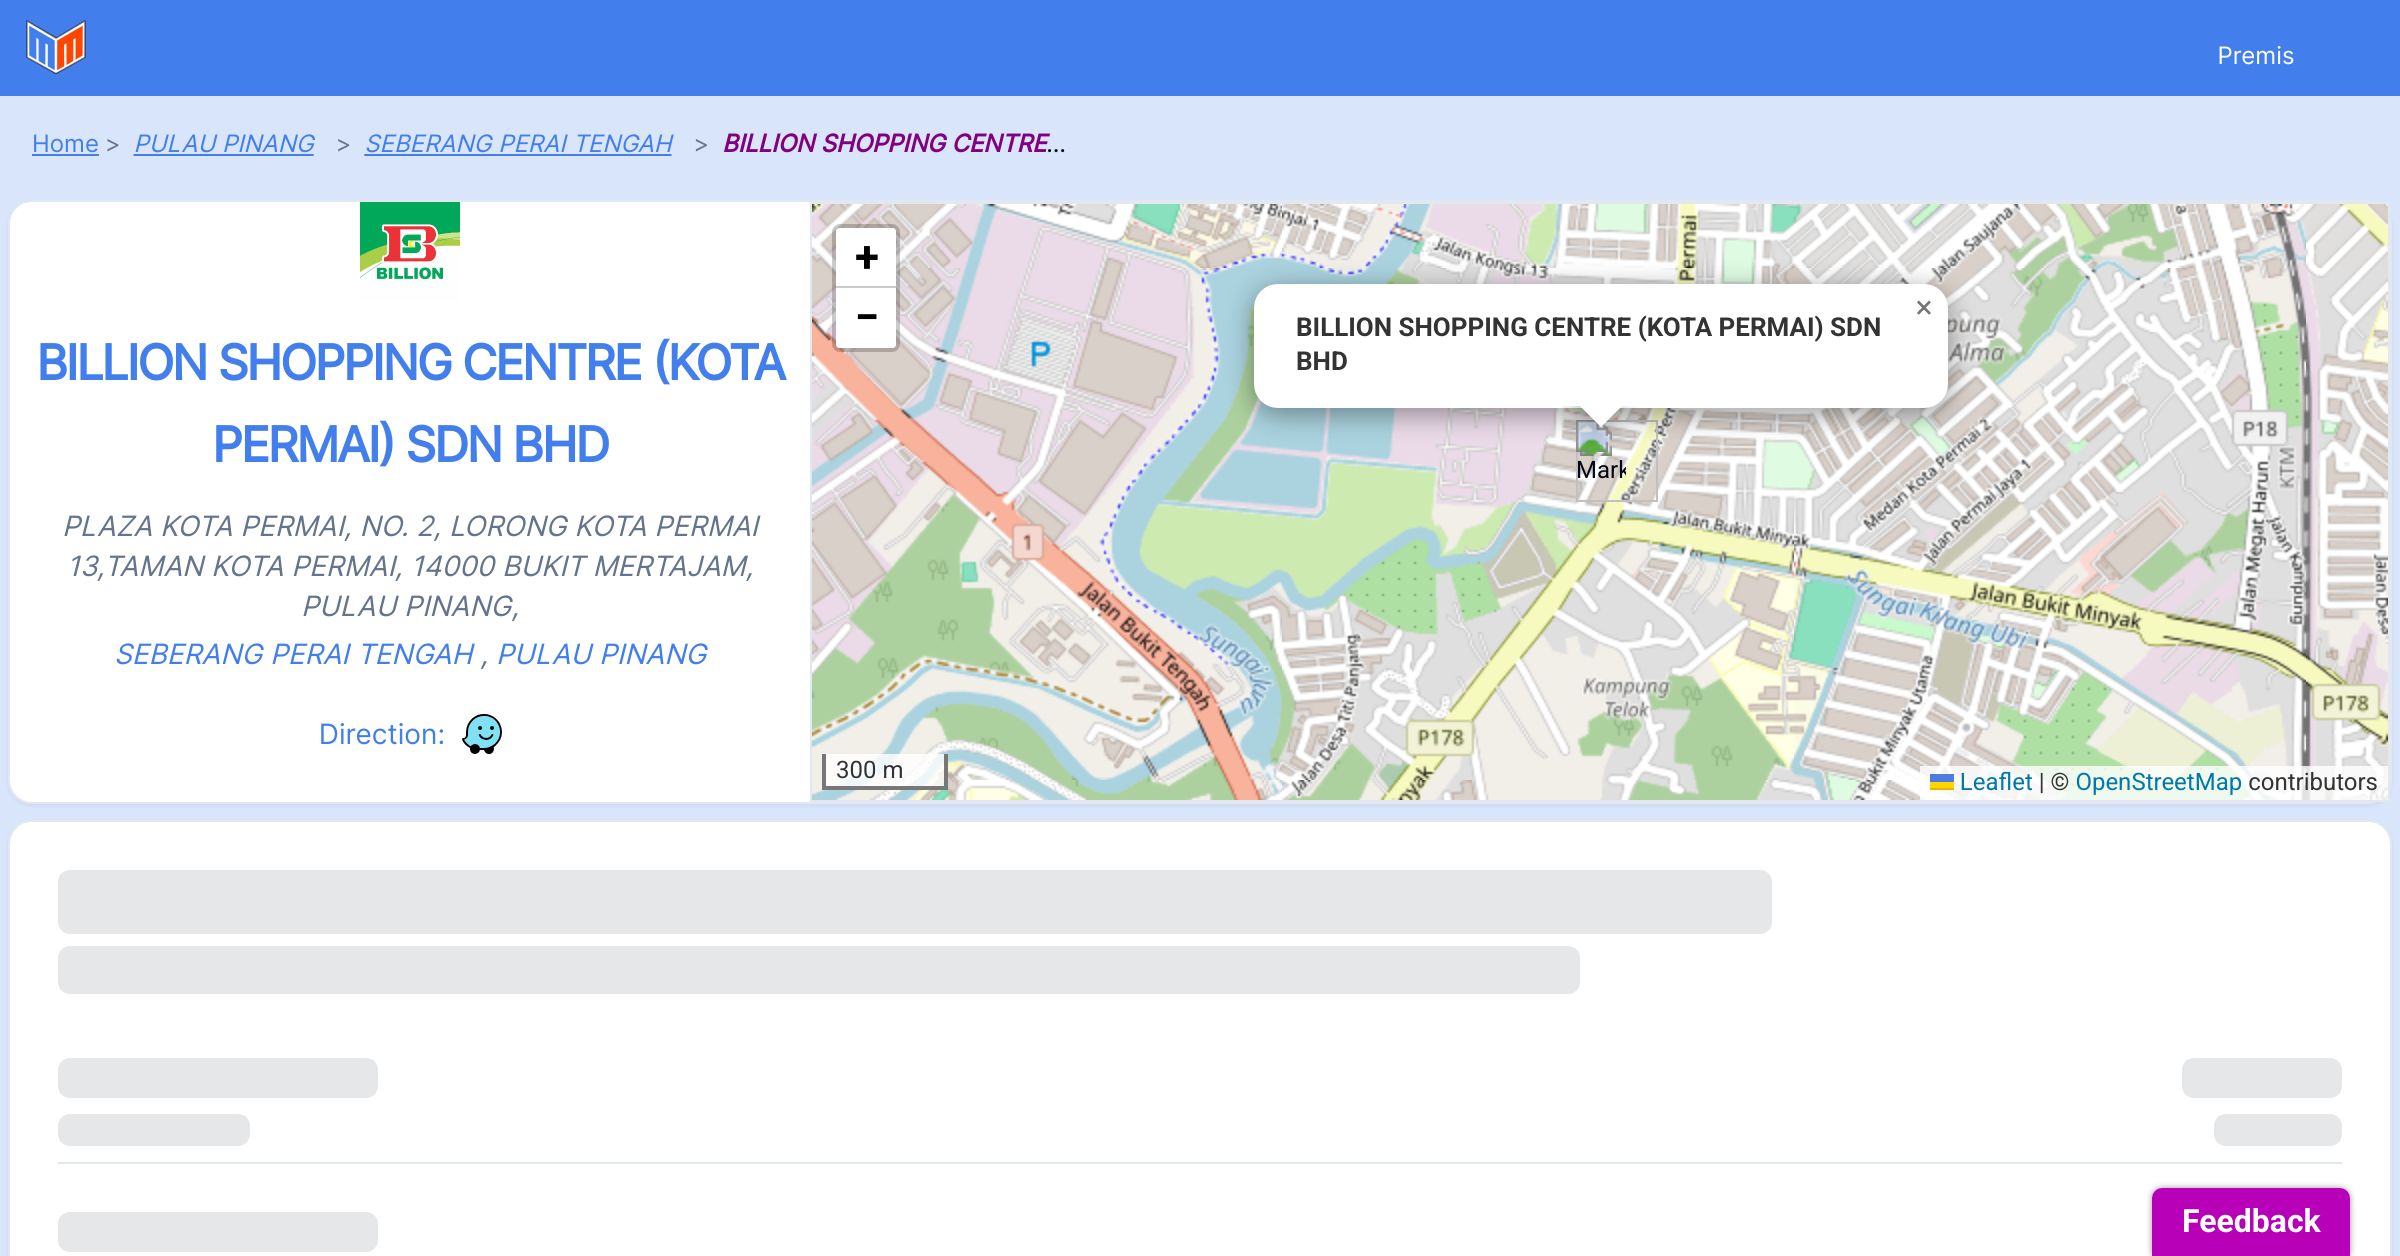The image size is (2400, 1256).
Task: Go to Home breadcrumb
Action: [65, 144]
